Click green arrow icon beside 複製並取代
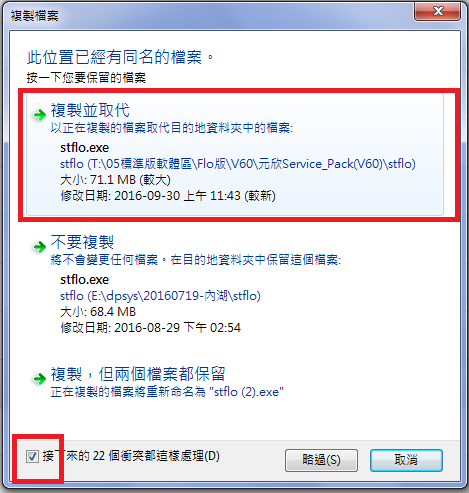This screenshot has height=493, width=469. pos(40,115)
